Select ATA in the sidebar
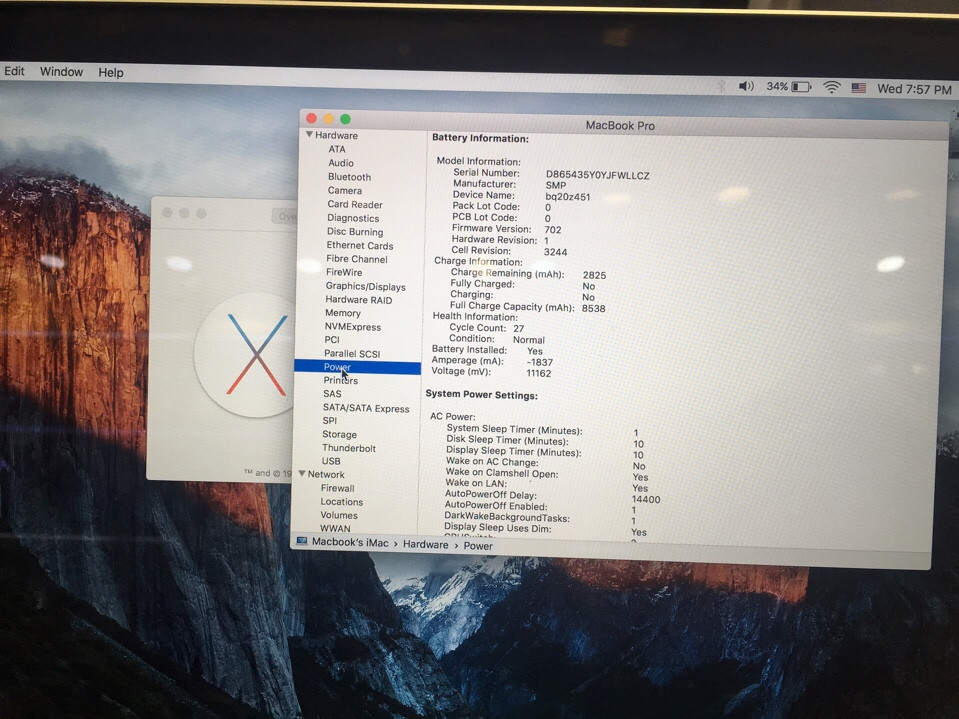 coord(336,149)
